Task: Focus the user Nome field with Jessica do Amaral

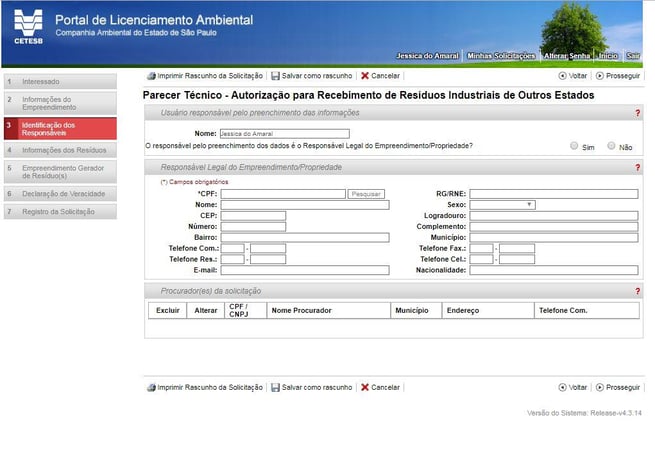Action: pyautogui.click(x=284, y=134)
